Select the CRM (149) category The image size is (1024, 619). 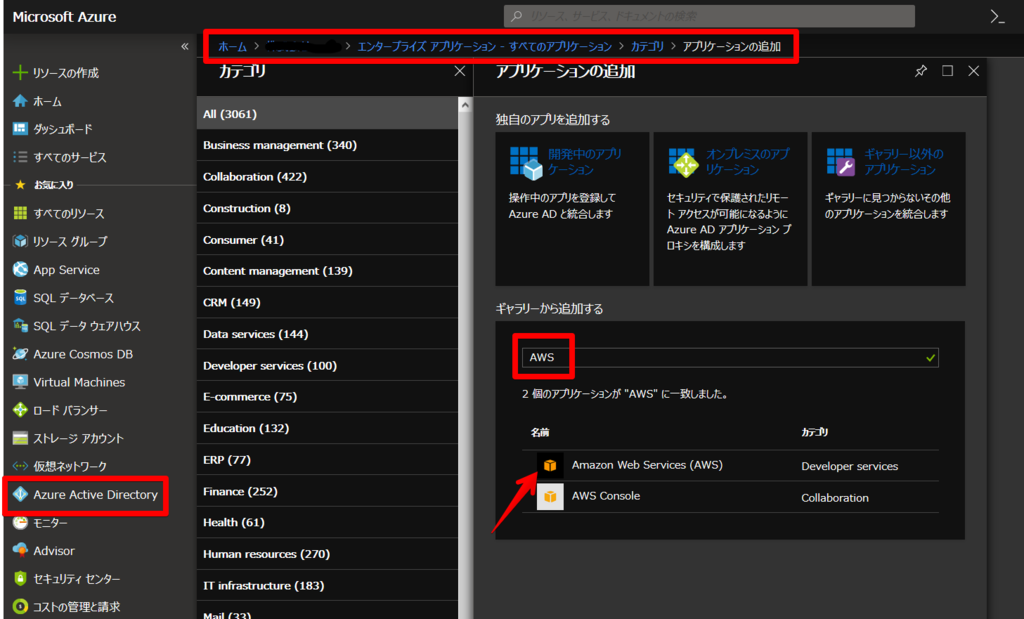pos(327,302)
